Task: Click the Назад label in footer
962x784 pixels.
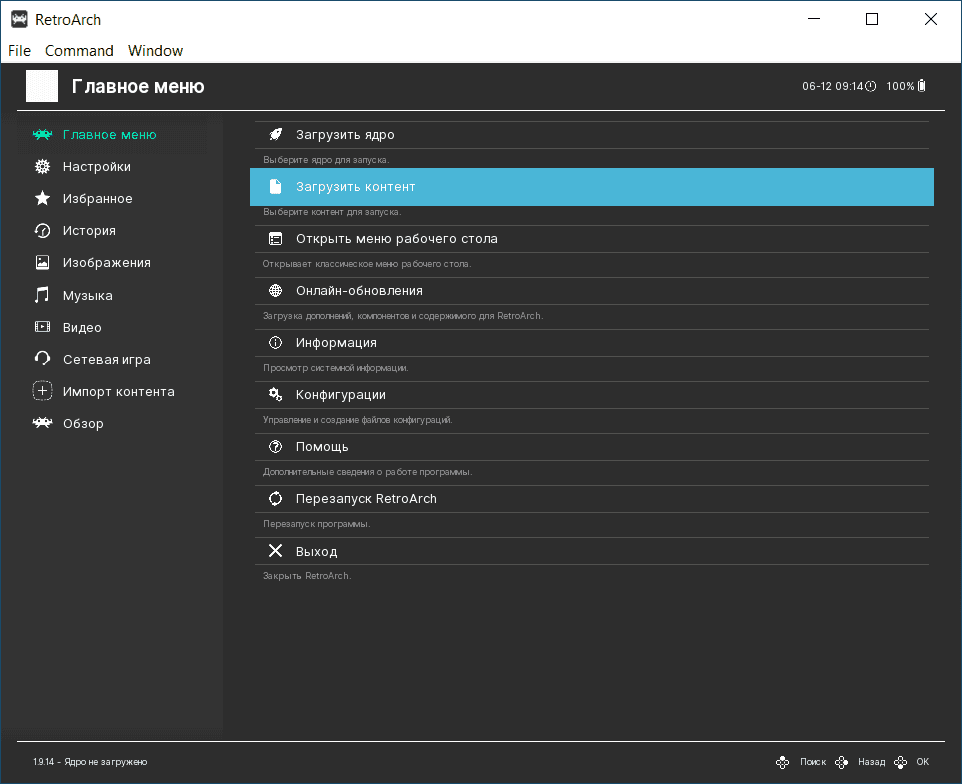Action: click(871, 762)
